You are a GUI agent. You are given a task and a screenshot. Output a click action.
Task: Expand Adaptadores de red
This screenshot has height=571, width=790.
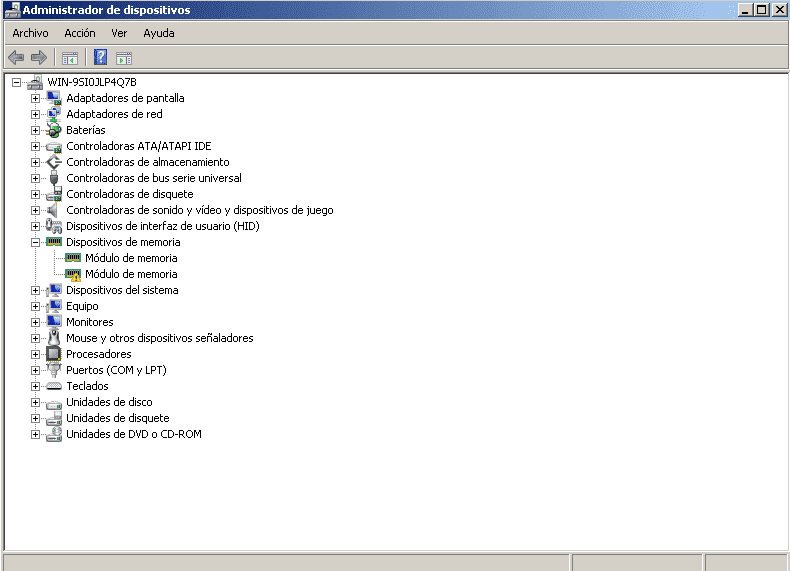[x=35, y=114]
